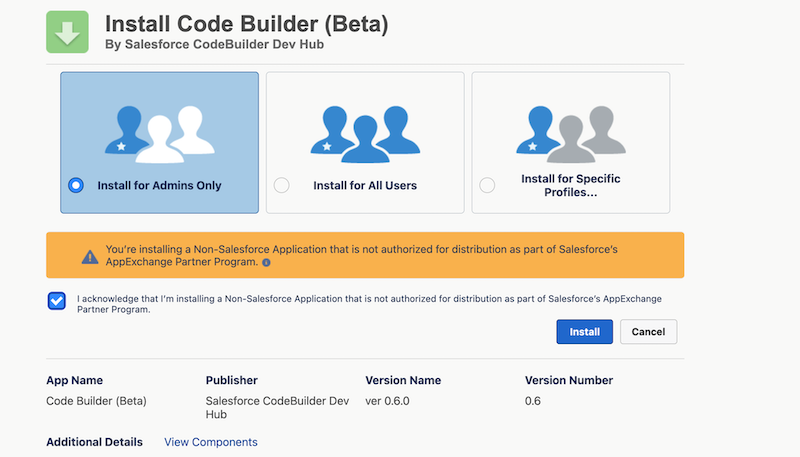Click the Install for Admins Only label
Screen dimensions: 800x457
(159, 185)
